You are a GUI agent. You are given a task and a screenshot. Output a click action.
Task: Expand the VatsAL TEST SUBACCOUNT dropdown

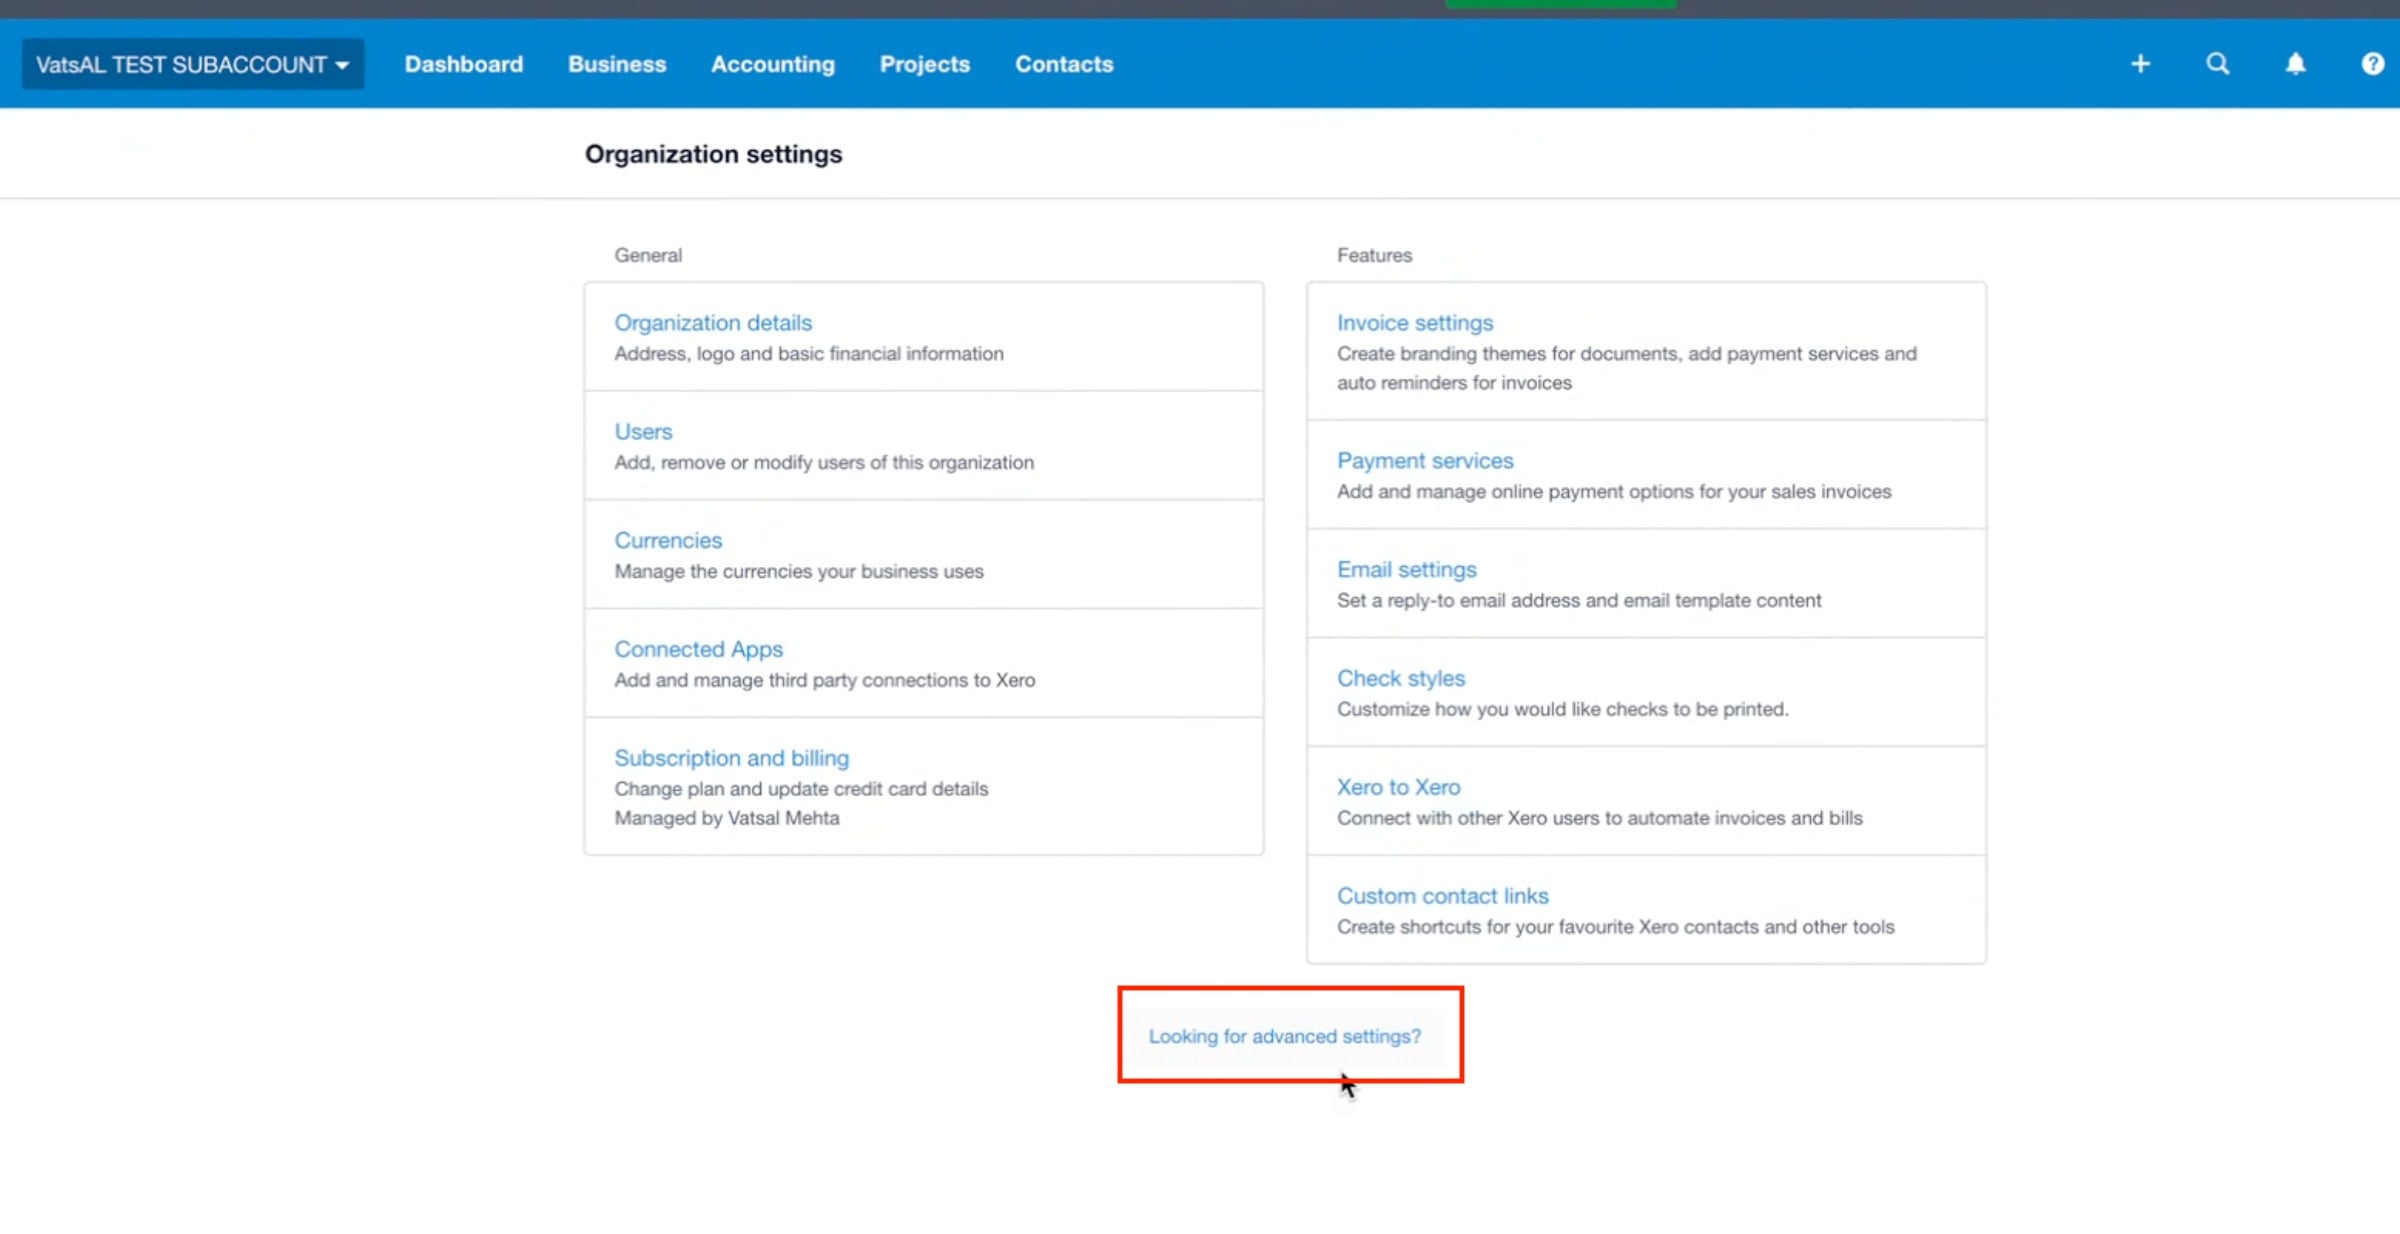pyautogui.click(x=192, y=64)
